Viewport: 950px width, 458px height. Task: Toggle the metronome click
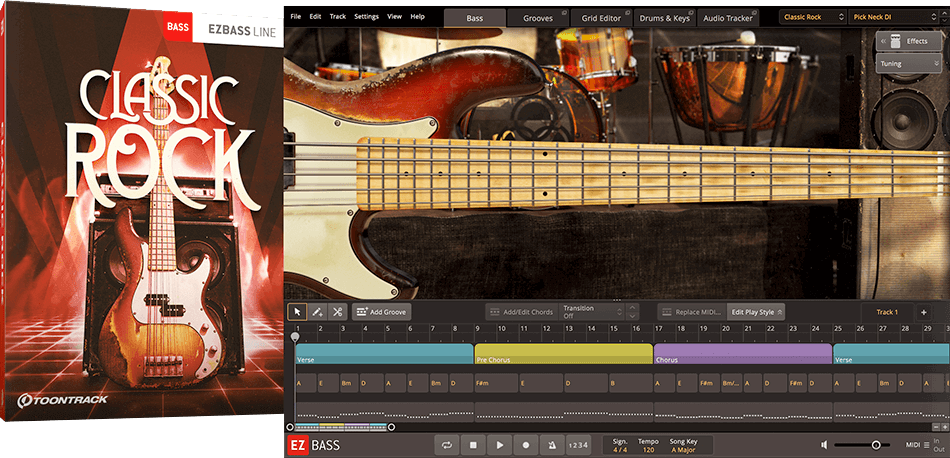pyautogui.click(x=551, y=444)
